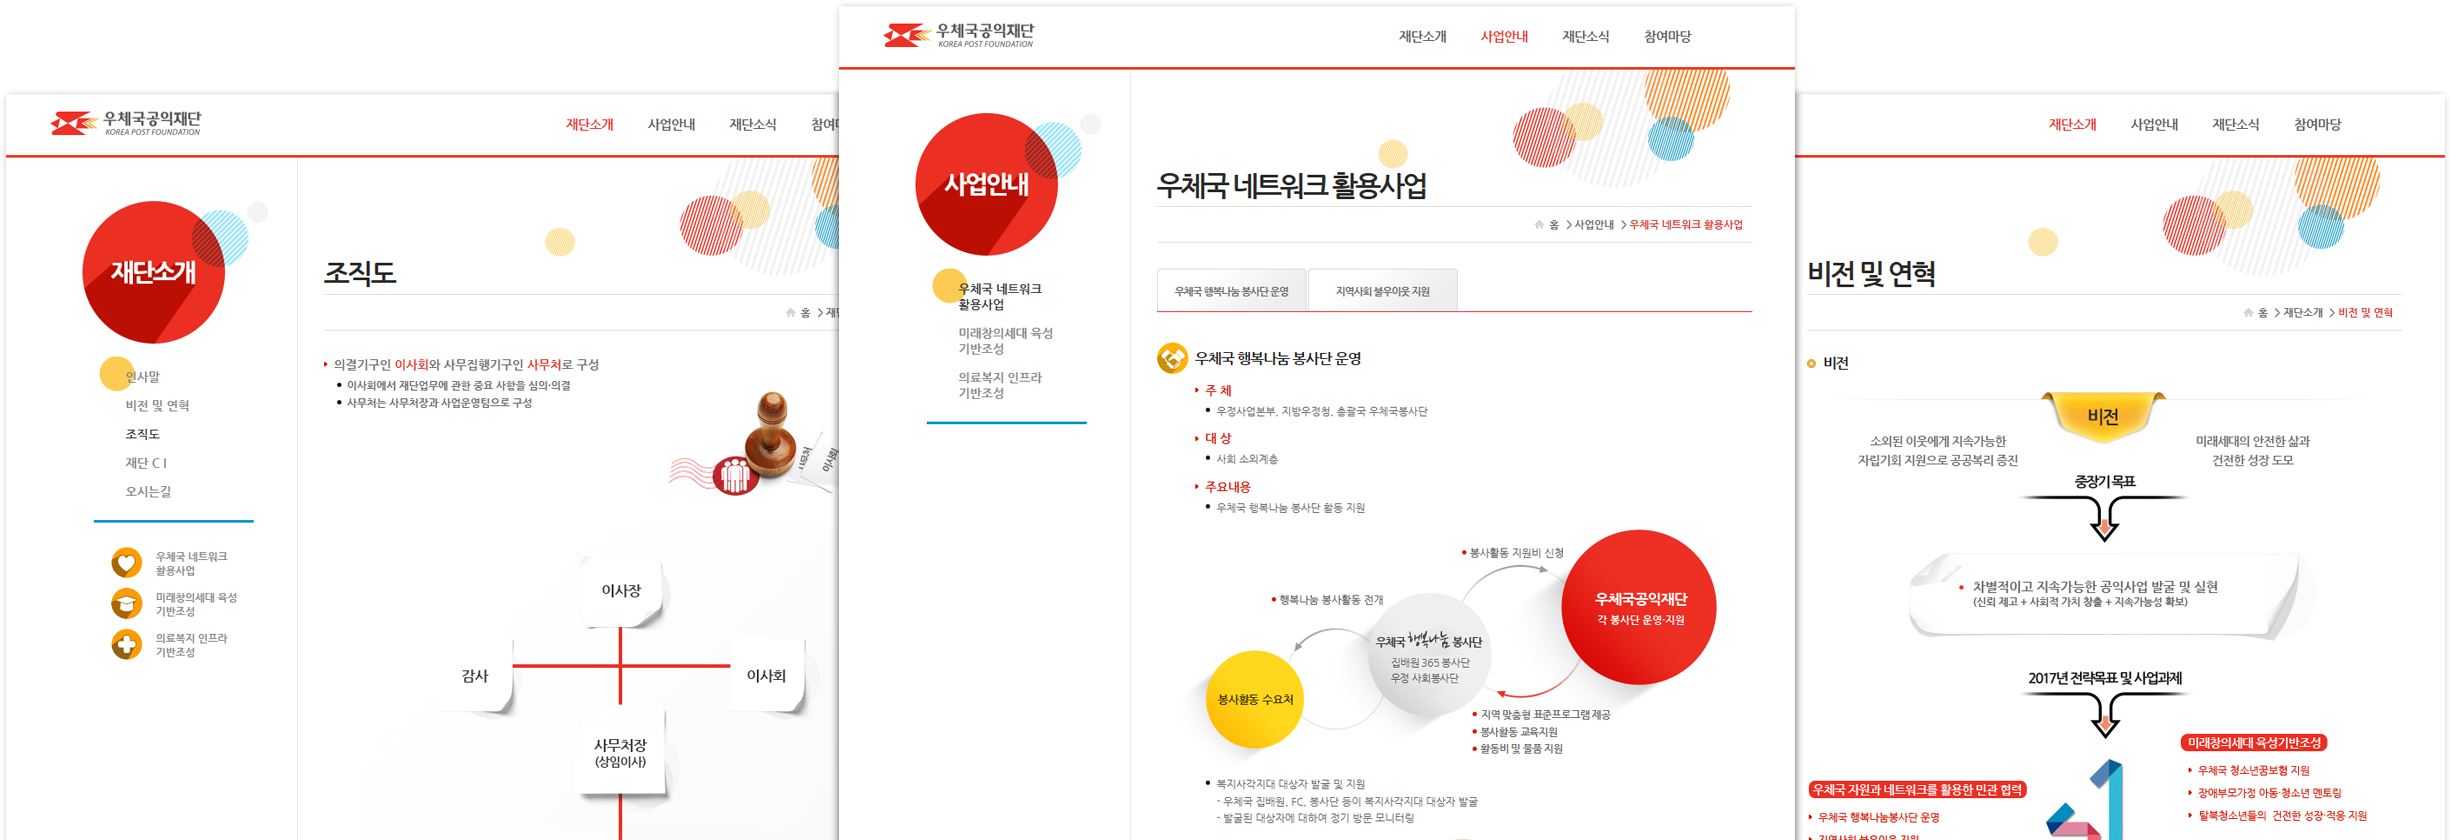Open 재단소개 menu in center window header
Screen dimensions: 2451x840
click(1422, 37)
